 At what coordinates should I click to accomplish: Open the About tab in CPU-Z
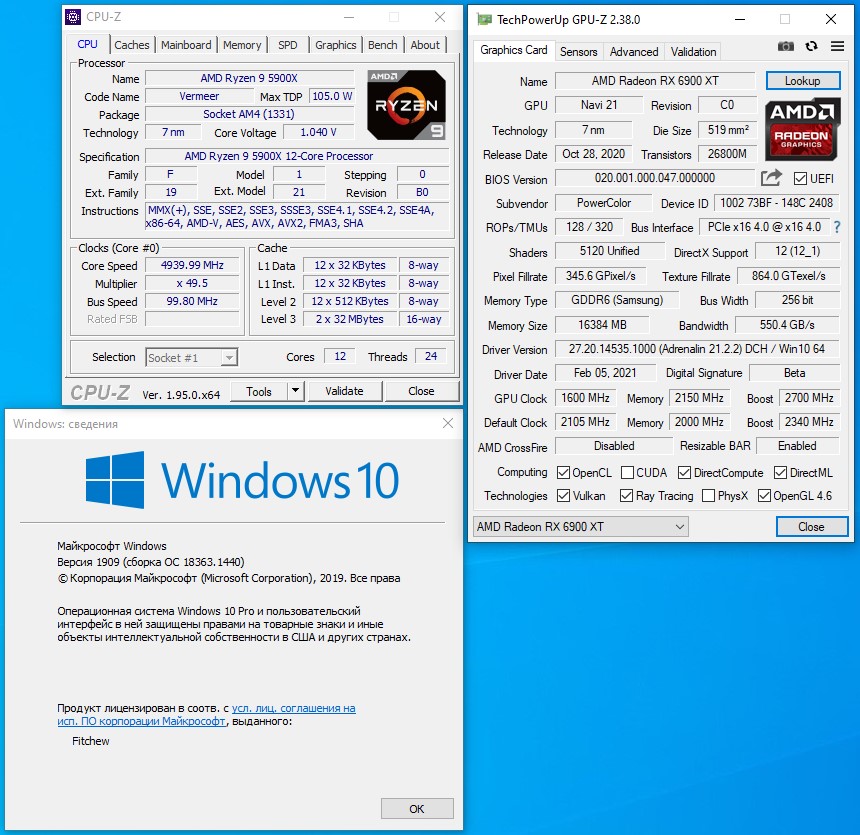point(425,45)
